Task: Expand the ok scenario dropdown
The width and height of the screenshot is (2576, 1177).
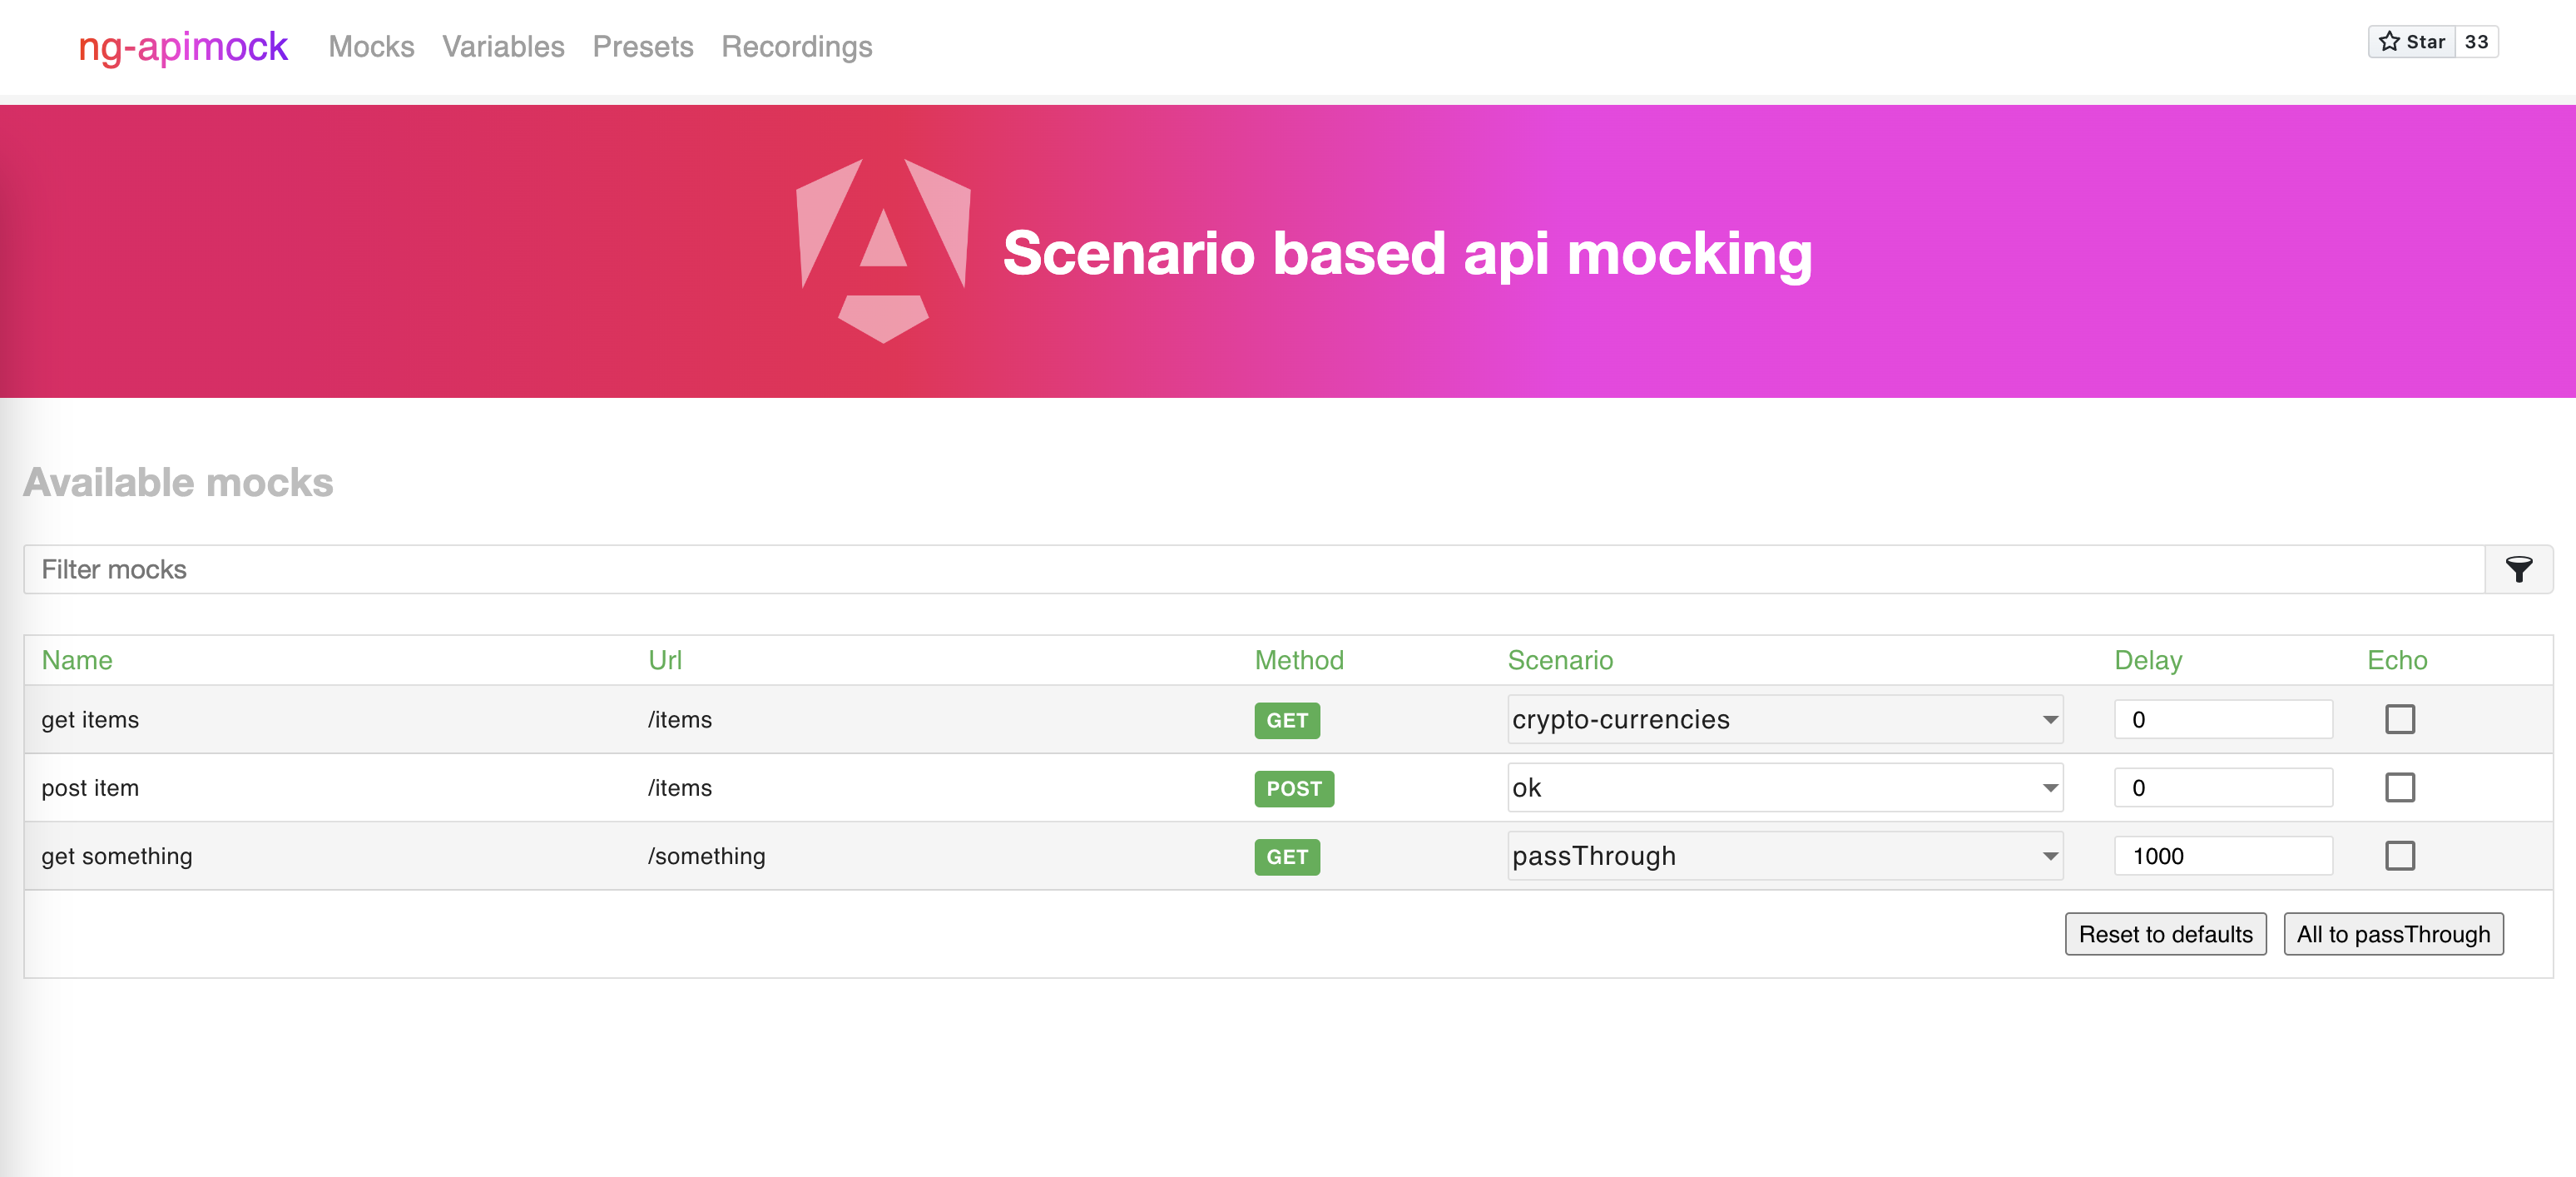Action: (1785, 787)
